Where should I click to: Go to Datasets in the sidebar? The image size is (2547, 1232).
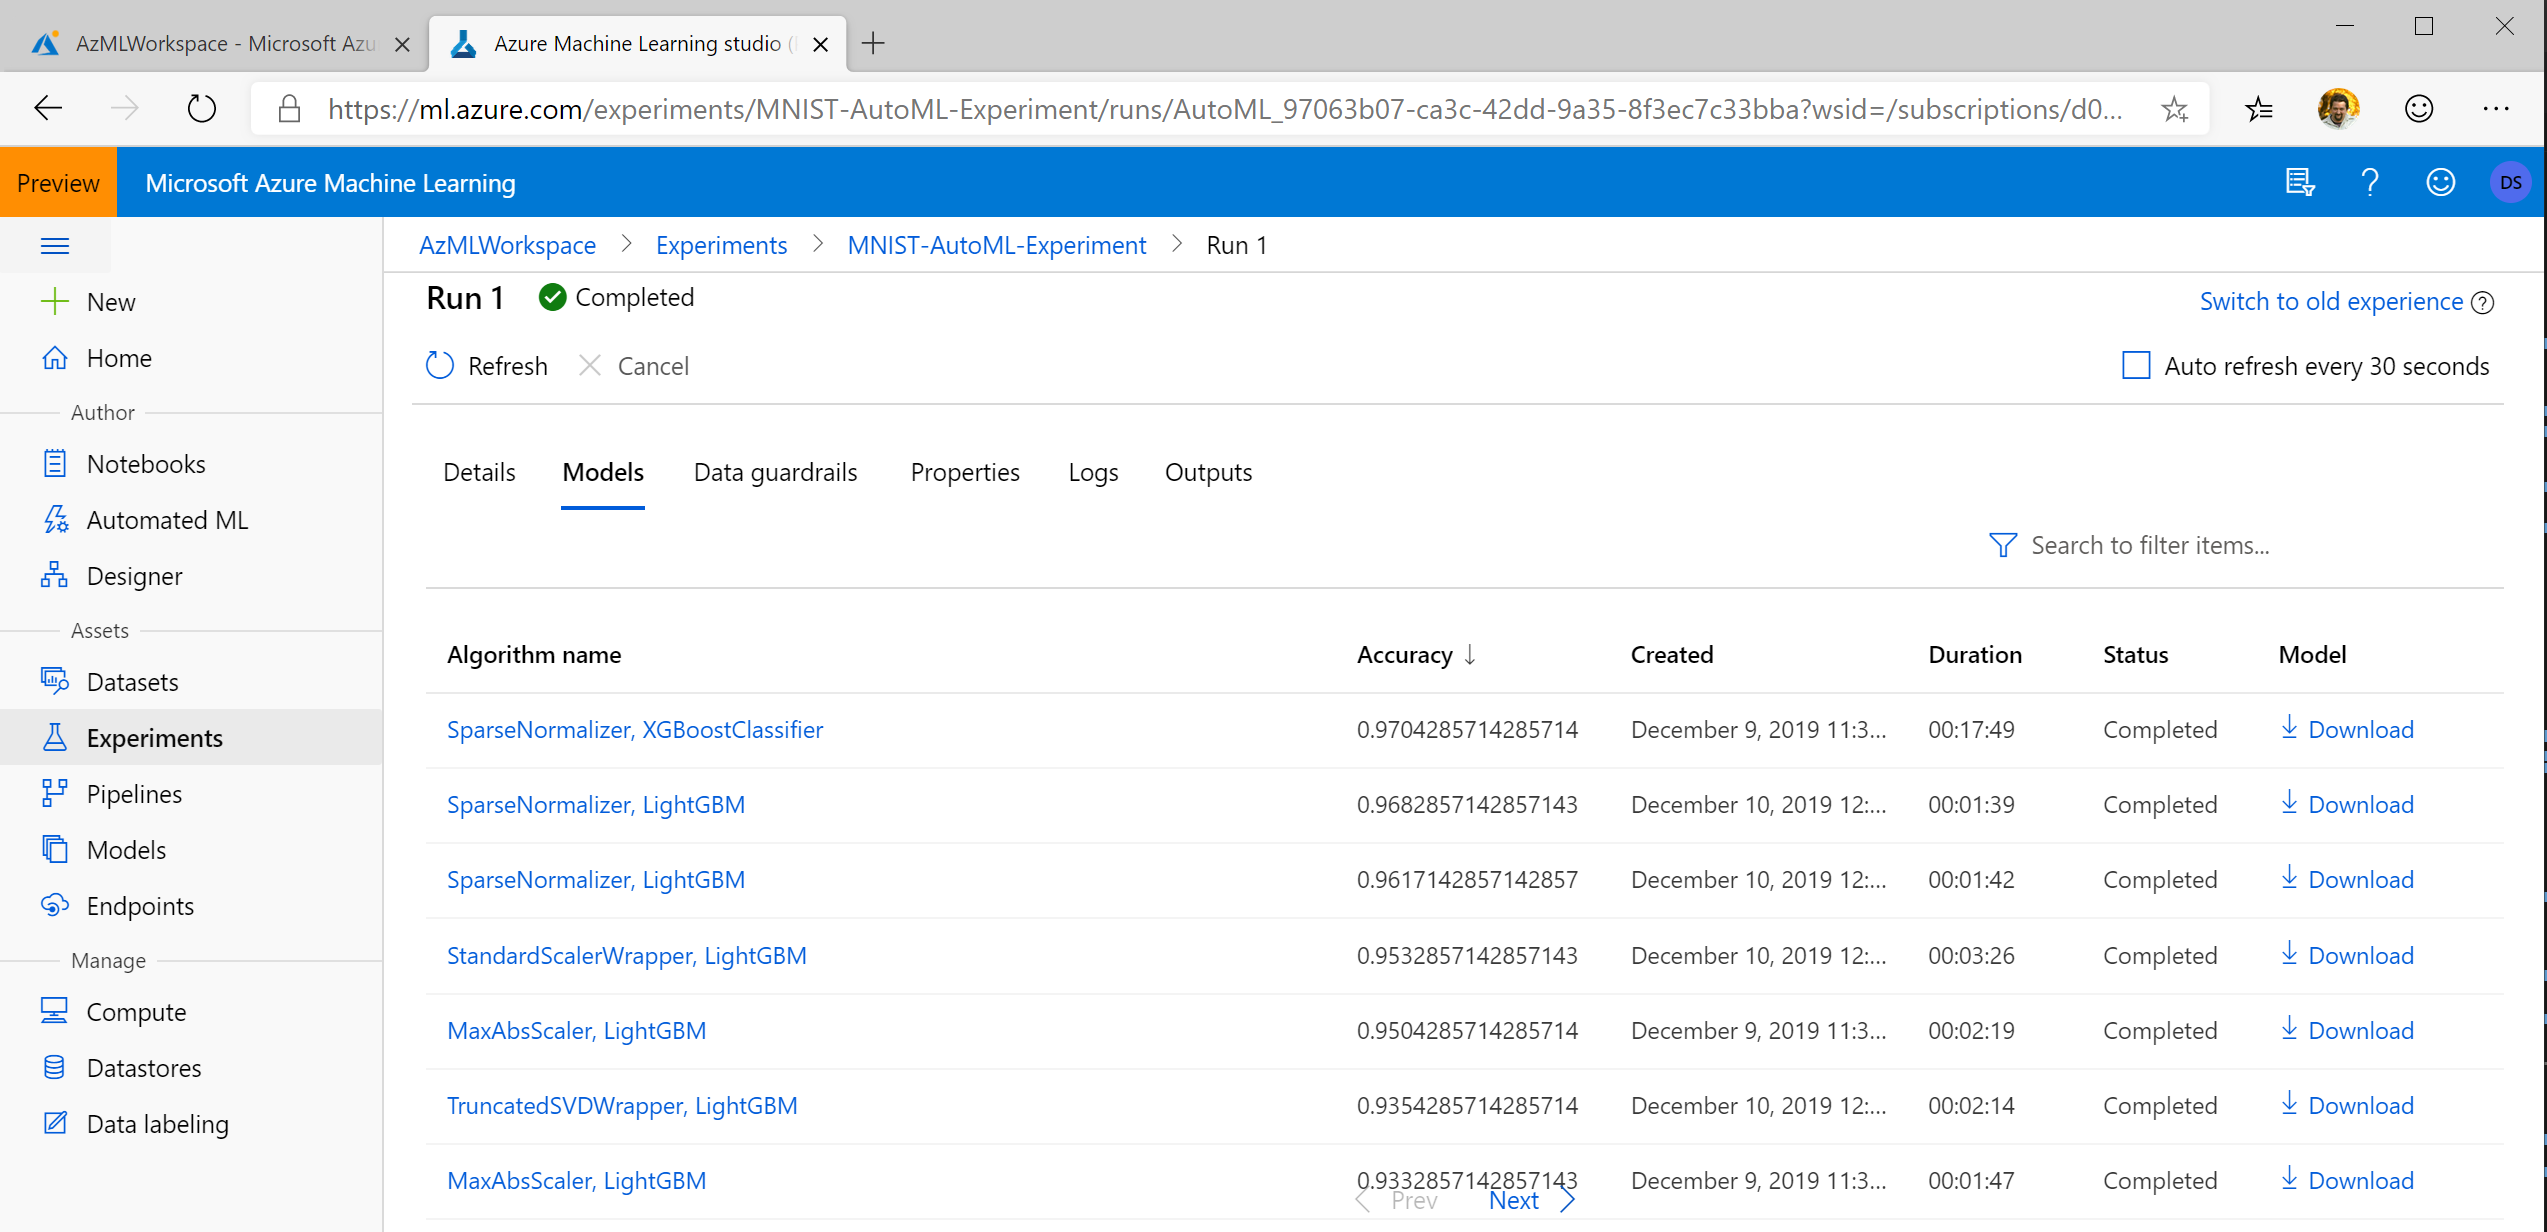(x=132, y=682)
